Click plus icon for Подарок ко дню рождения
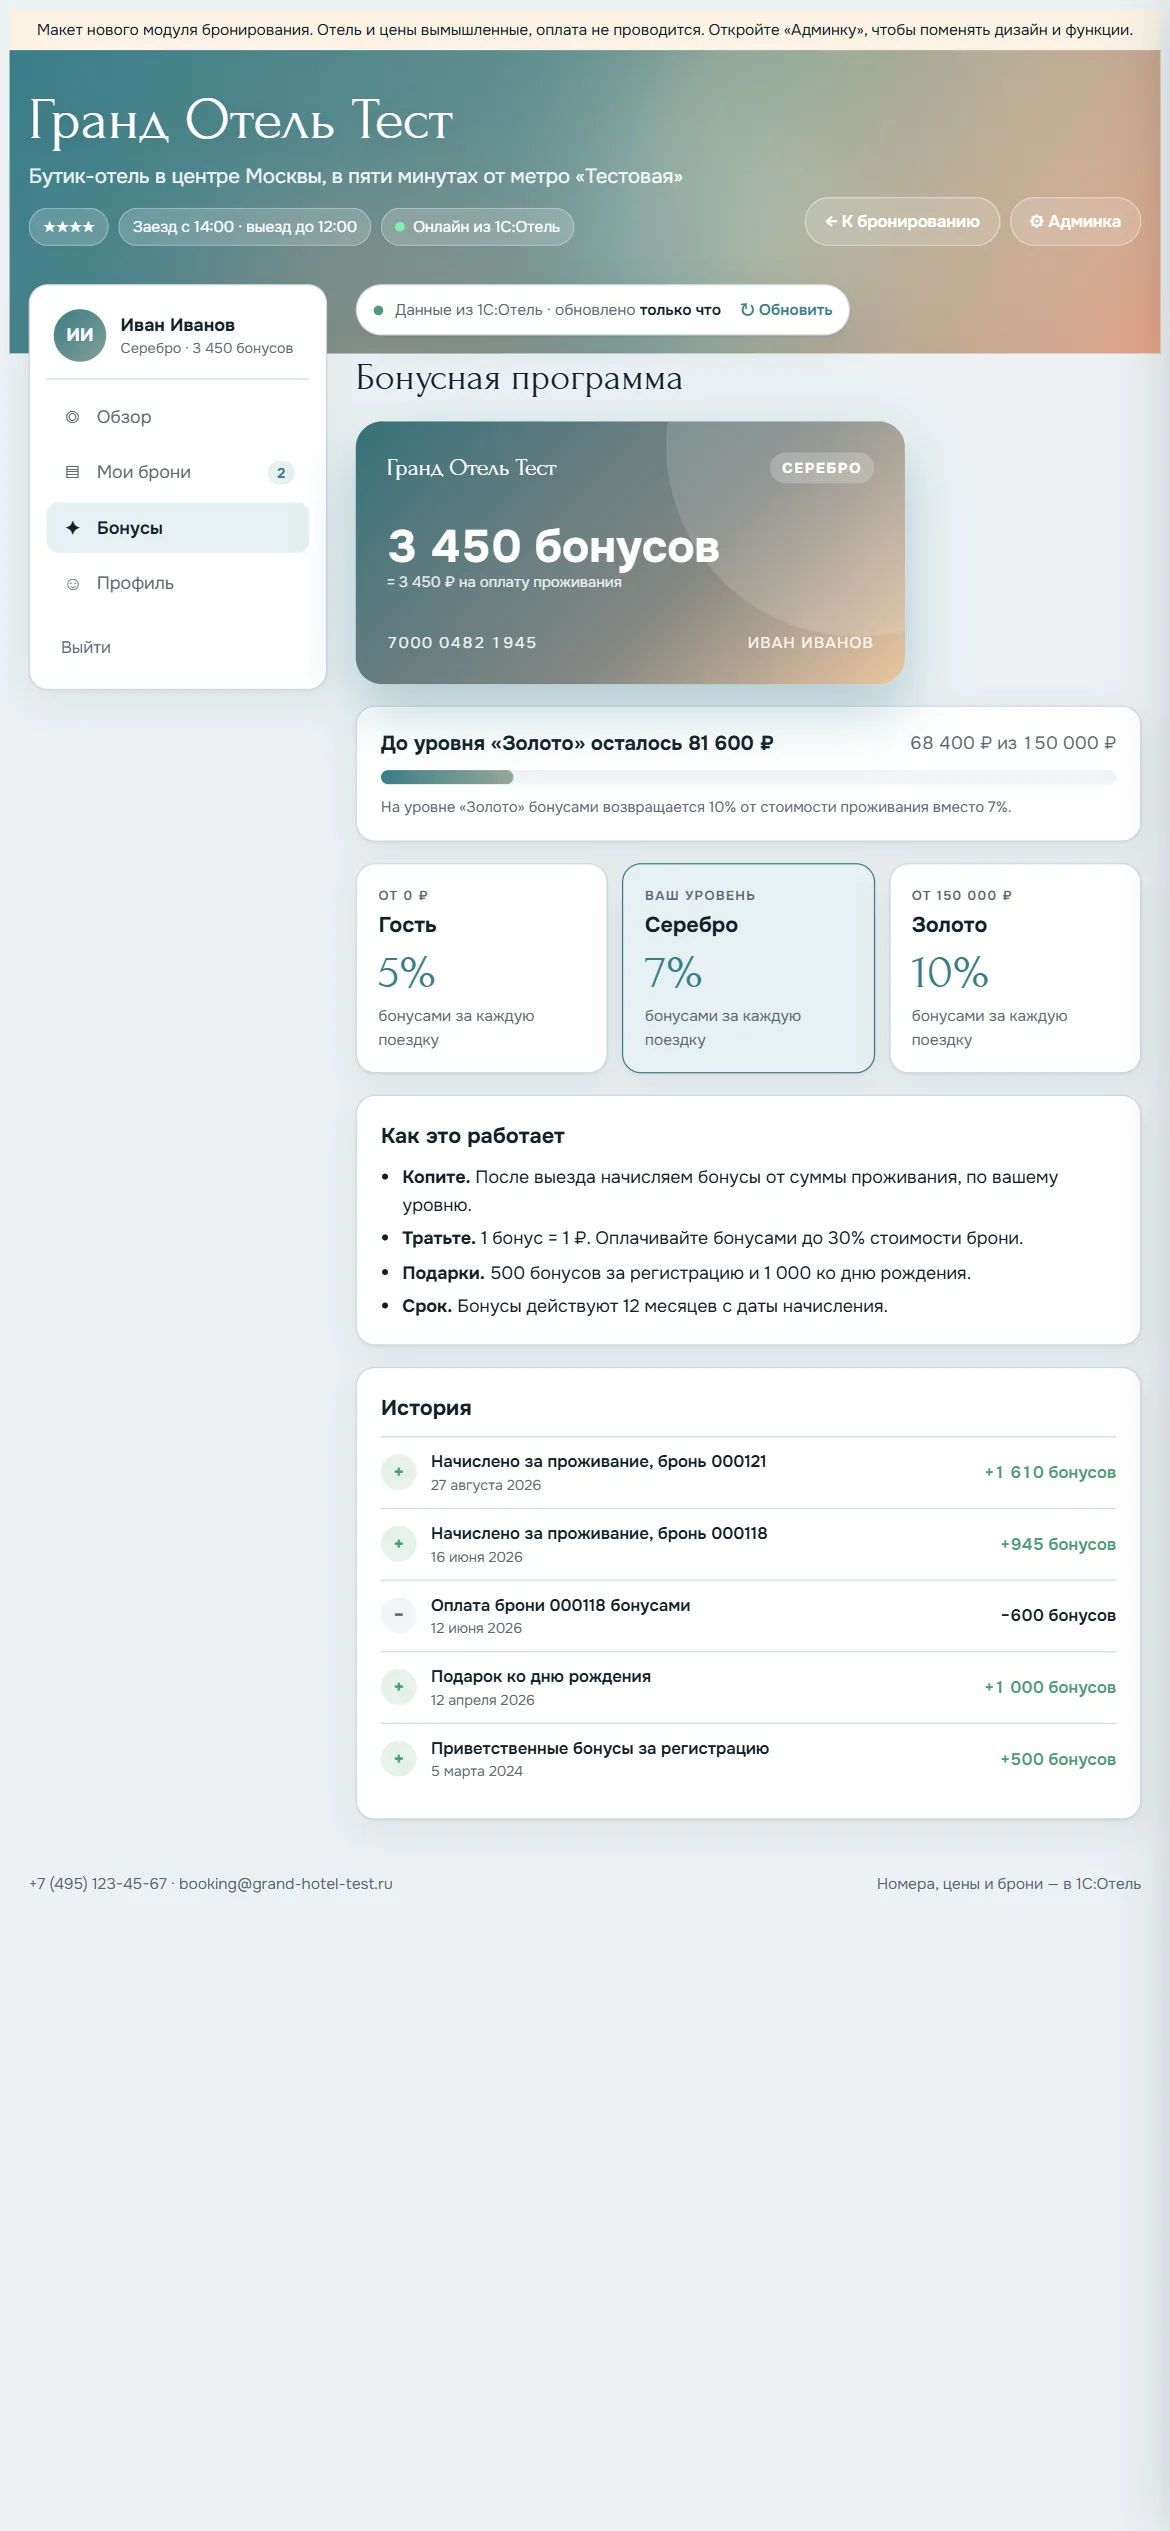 click(398, 1687)
